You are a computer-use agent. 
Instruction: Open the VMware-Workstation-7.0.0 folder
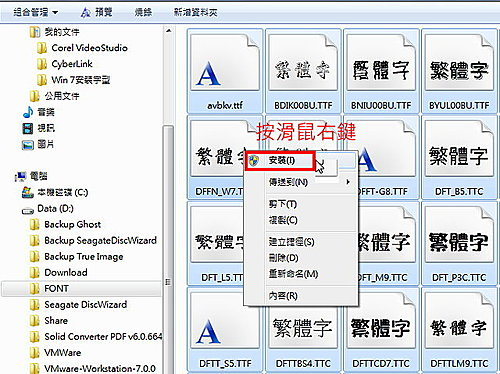93,369
